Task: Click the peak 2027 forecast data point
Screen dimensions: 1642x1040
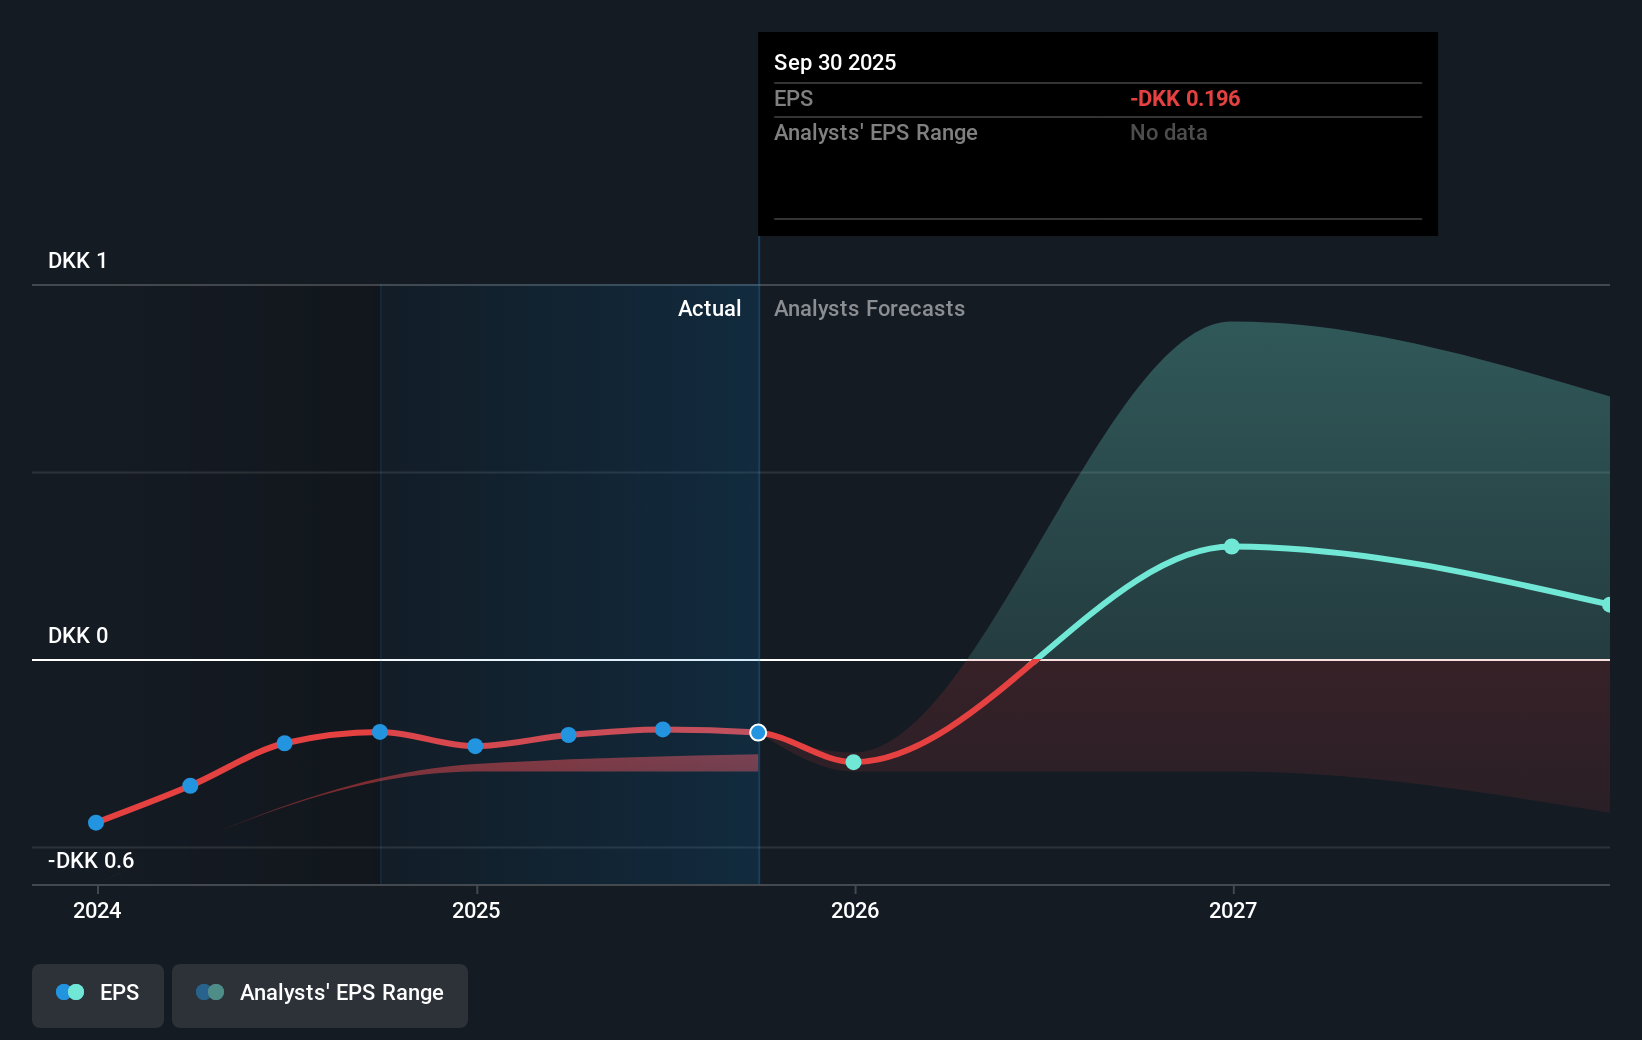Action: click(x=1233, y=545)
